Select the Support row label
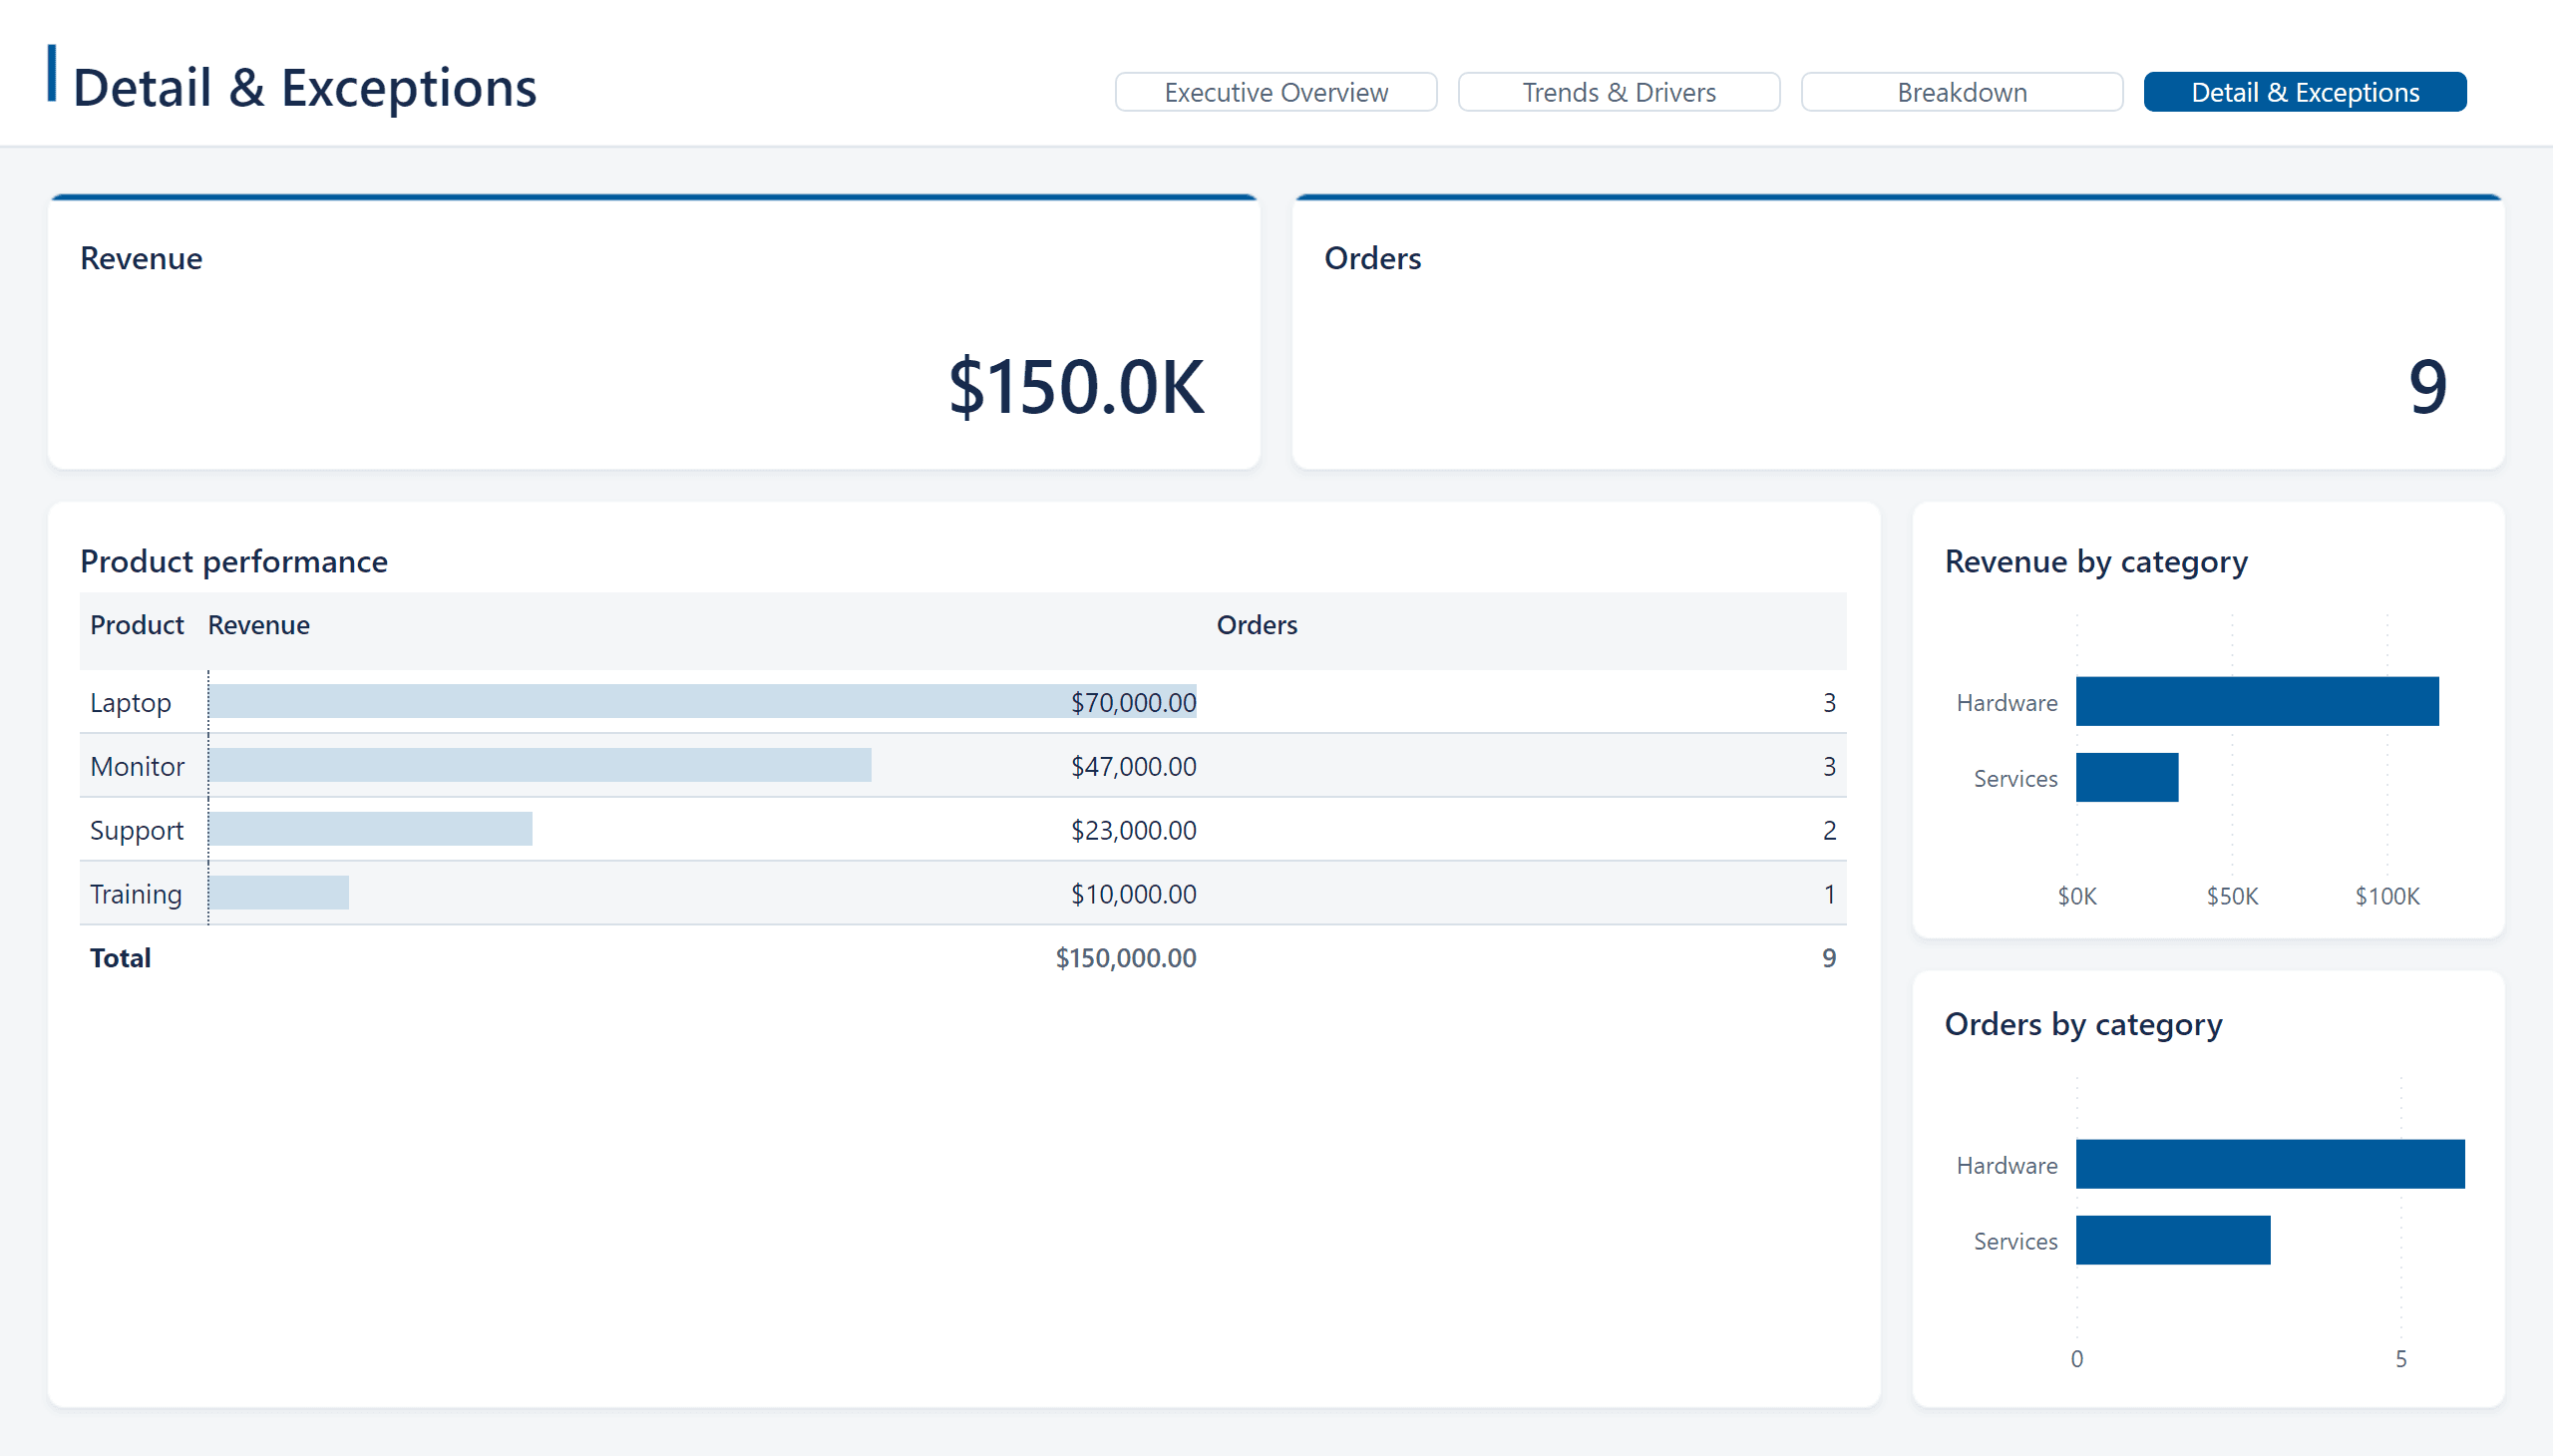 pos(137,830)
